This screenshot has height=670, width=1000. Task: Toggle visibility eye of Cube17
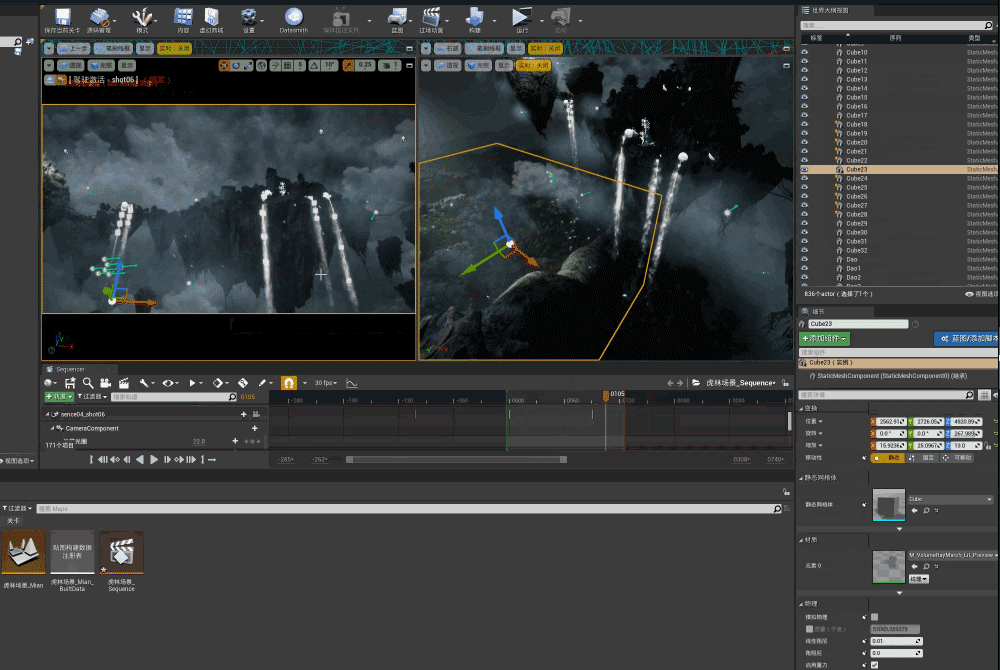coord(804,115)
